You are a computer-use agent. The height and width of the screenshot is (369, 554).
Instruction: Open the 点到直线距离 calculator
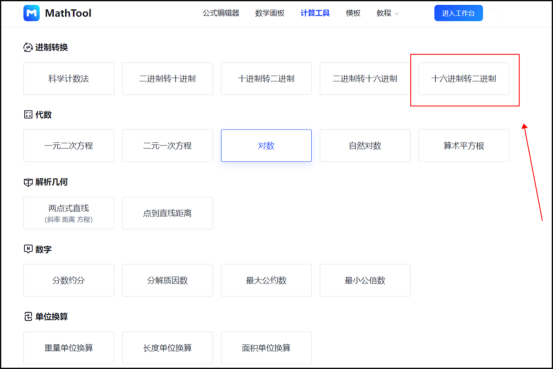(167, 213)
